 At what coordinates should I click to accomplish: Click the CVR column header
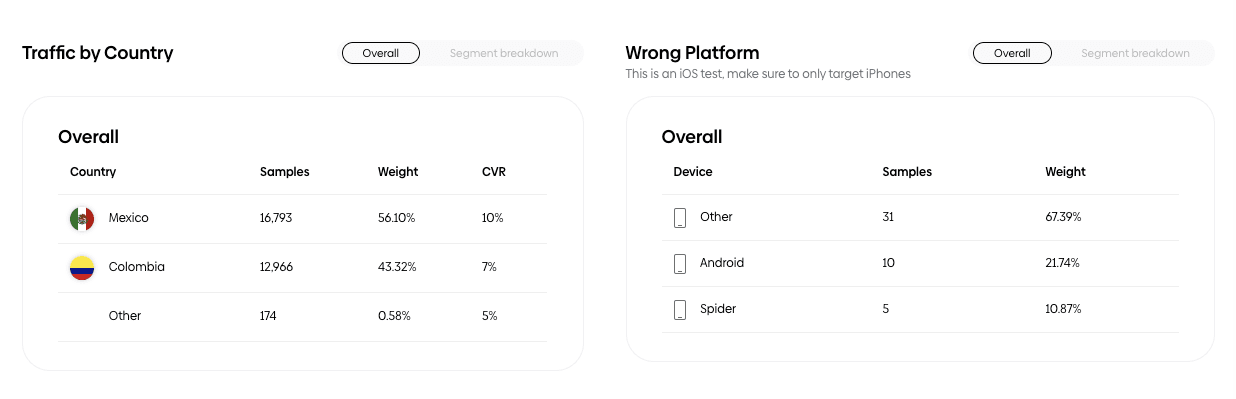[x=494, y=172]
